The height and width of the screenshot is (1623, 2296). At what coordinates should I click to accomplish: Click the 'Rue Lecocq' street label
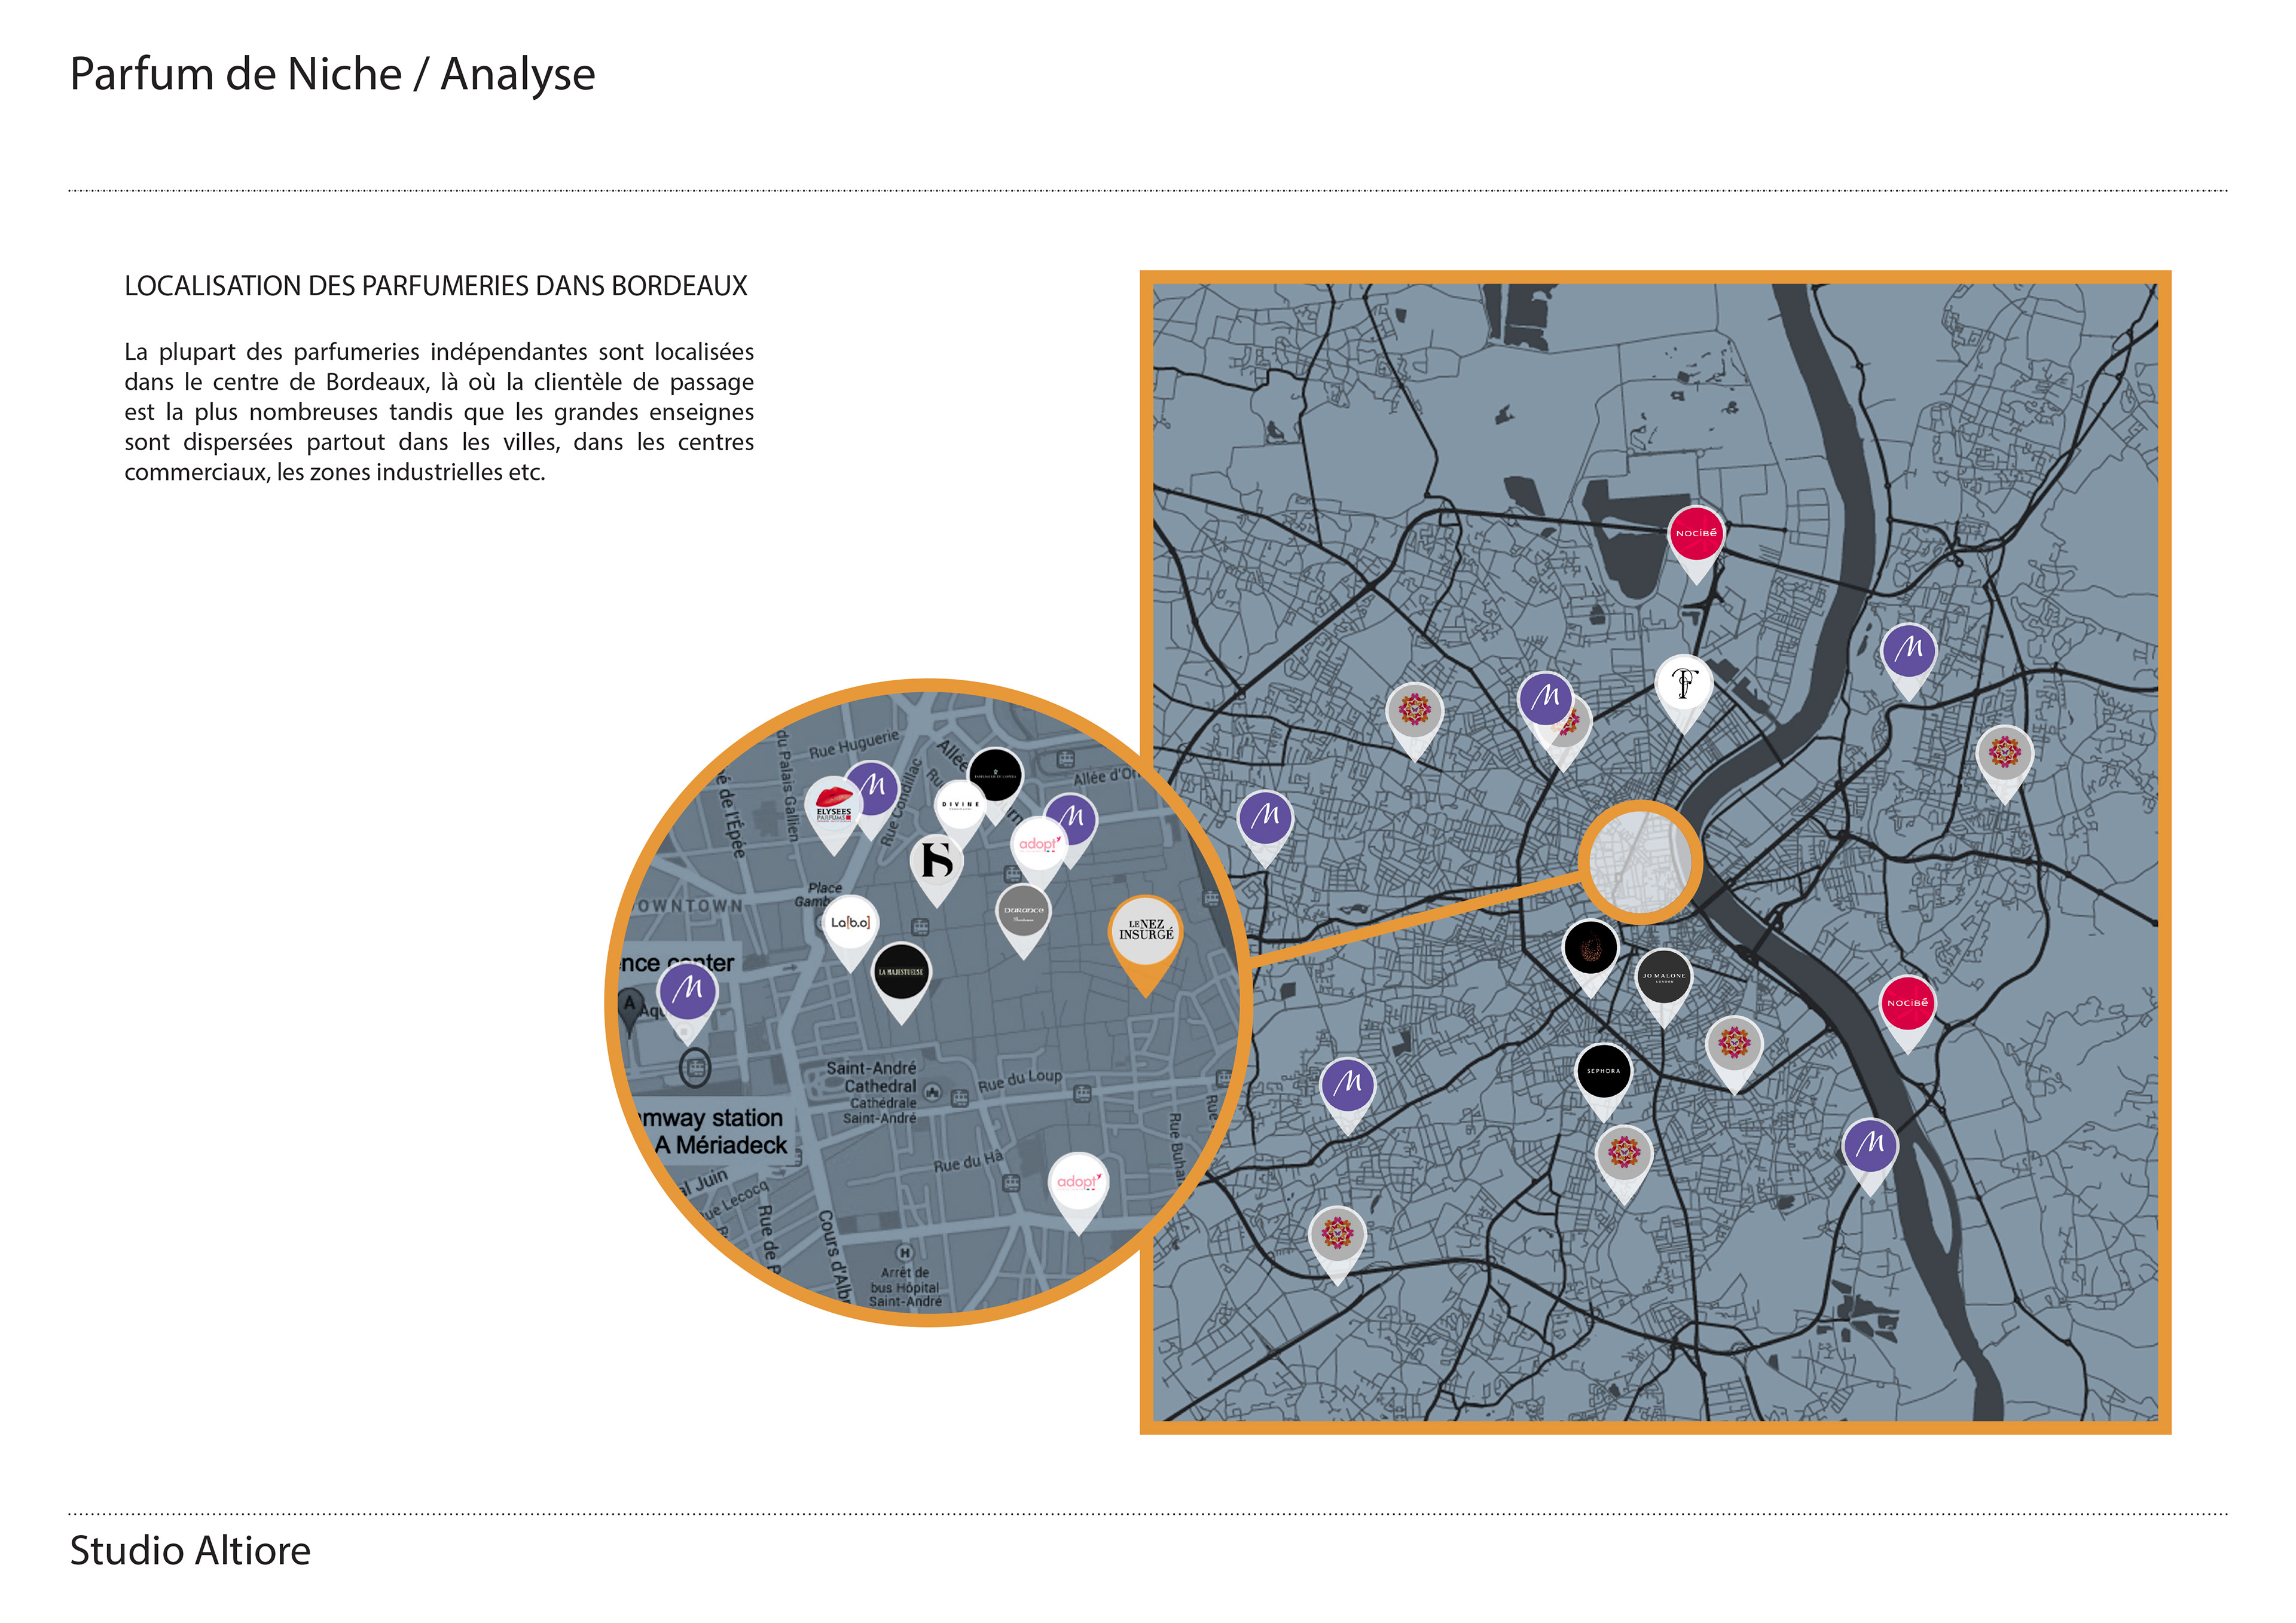[x=734, y=1201]
